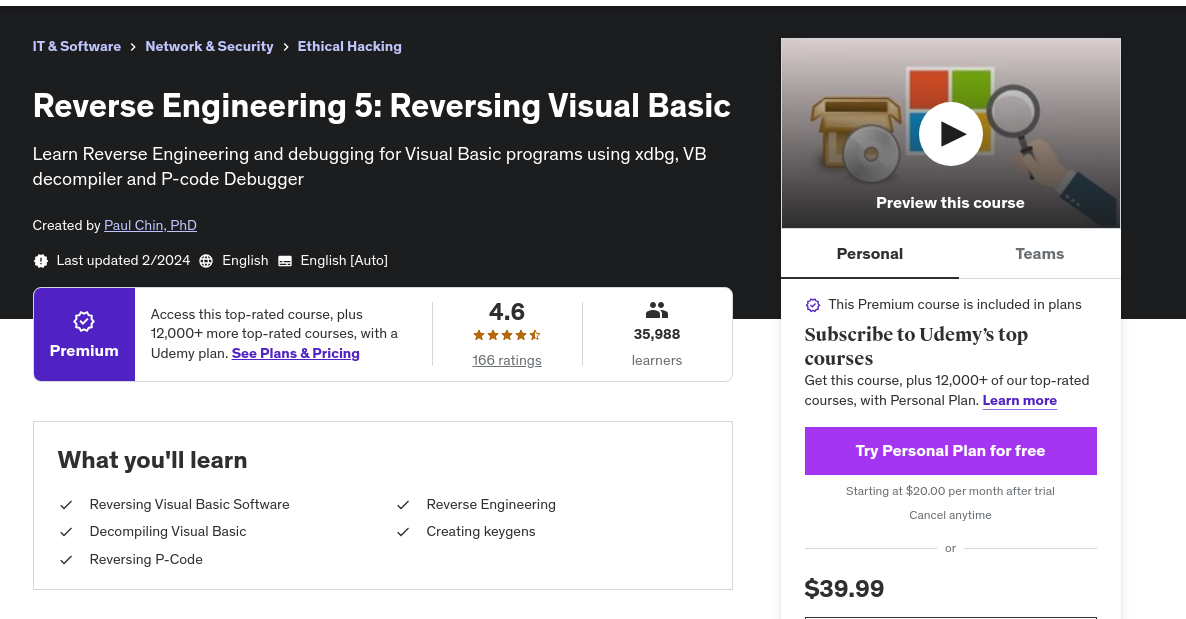Click the 35,988 learners count
Screen dimensions: 1186x619
[x=657, y=334]
